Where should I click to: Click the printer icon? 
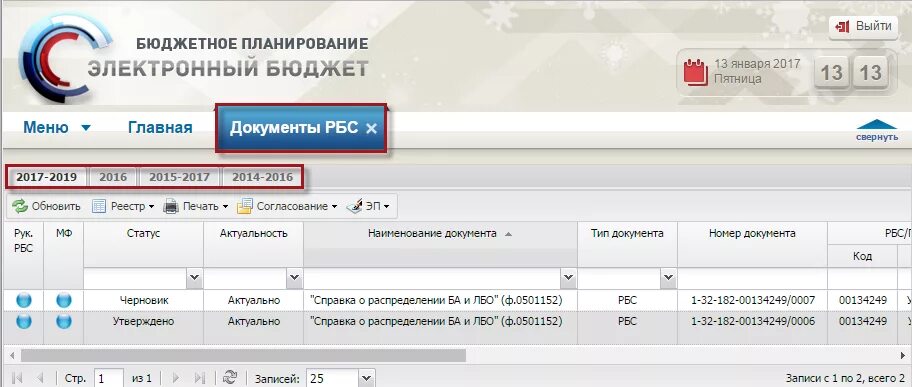pyautogui.click(x=170, y=206)
